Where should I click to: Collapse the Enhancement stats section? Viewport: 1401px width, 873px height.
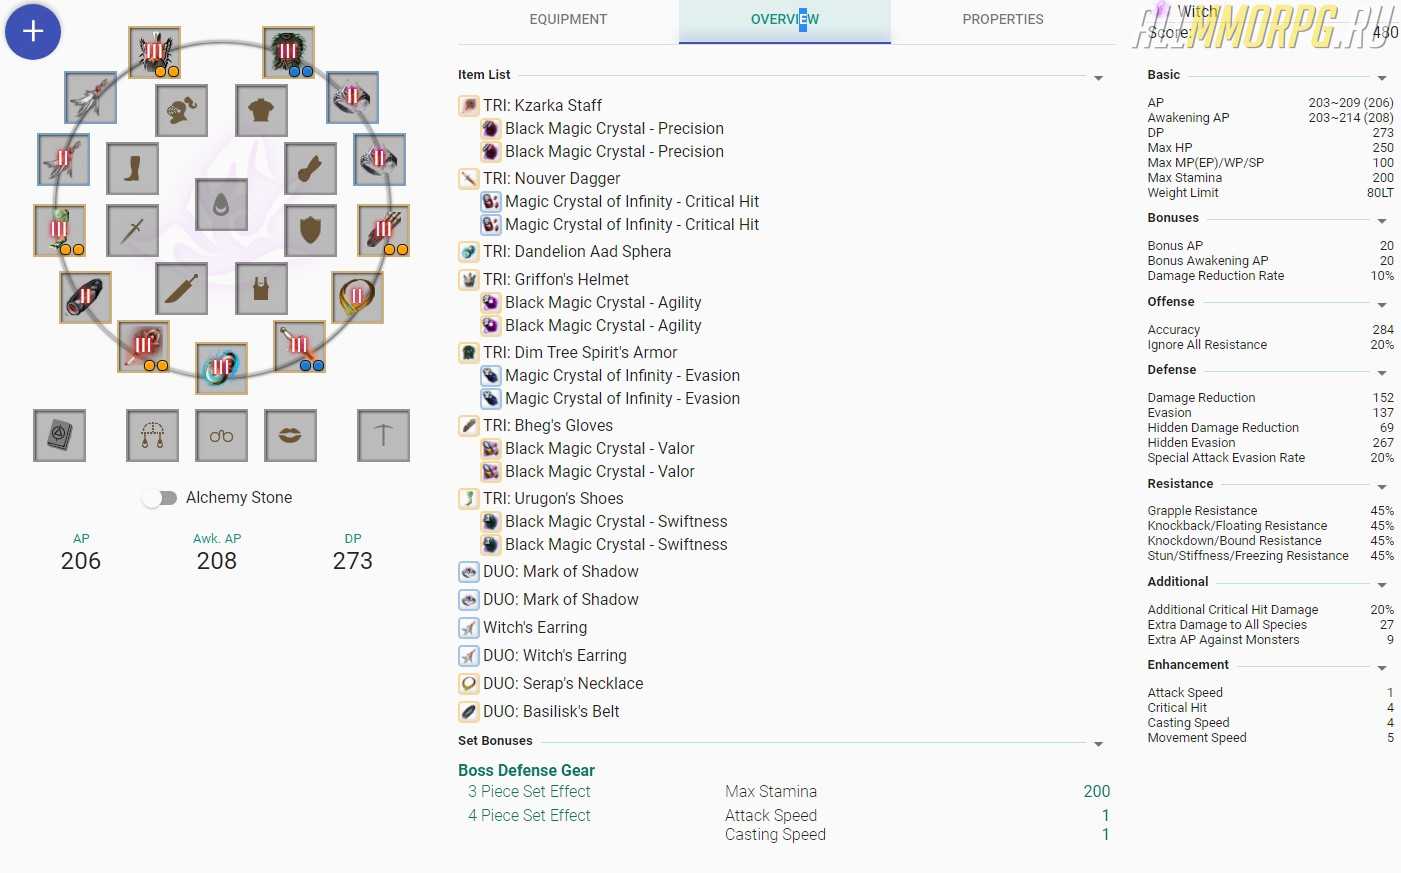pyautogui.click(x=1382, y=667)
